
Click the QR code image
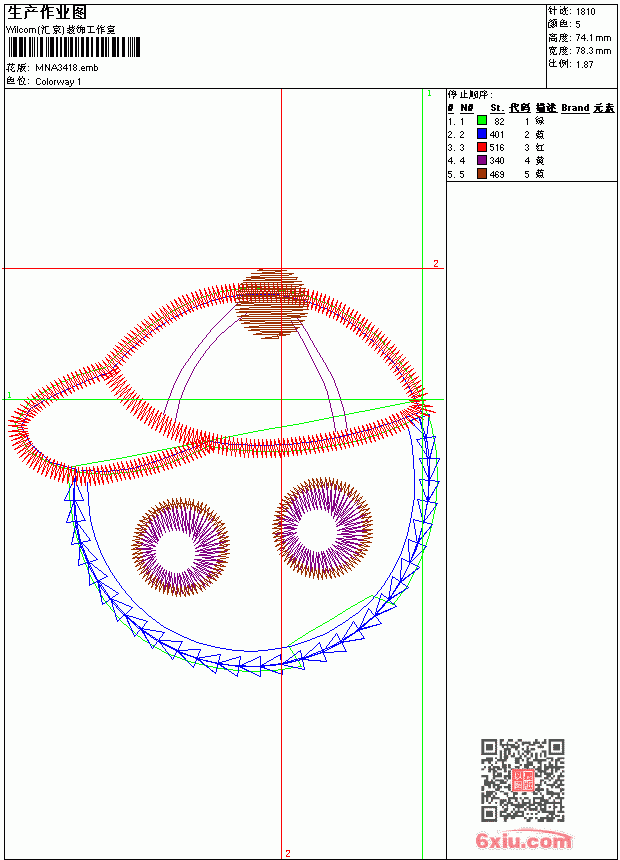[523, 780]
